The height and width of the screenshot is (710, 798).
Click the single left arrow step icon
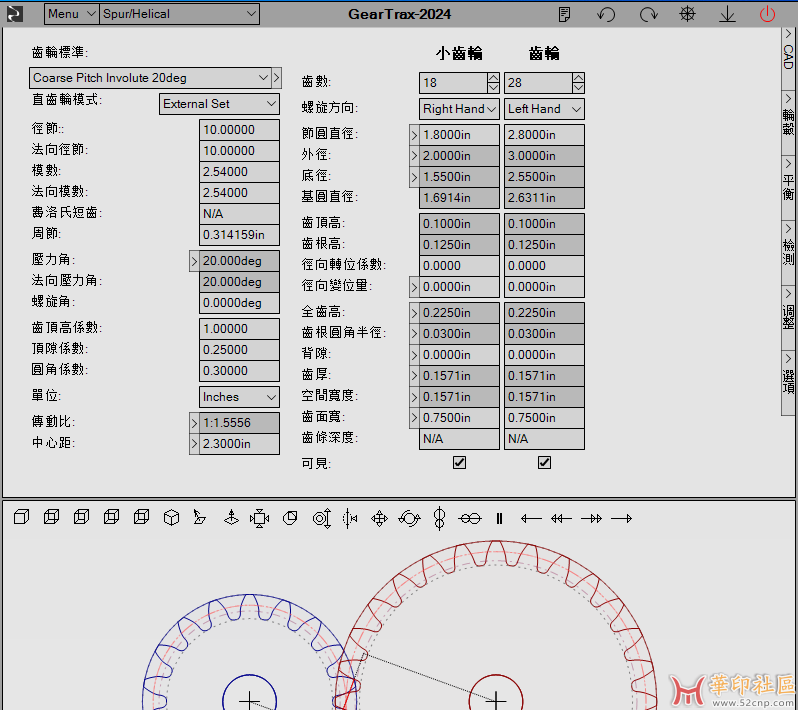tap(531, 518)
